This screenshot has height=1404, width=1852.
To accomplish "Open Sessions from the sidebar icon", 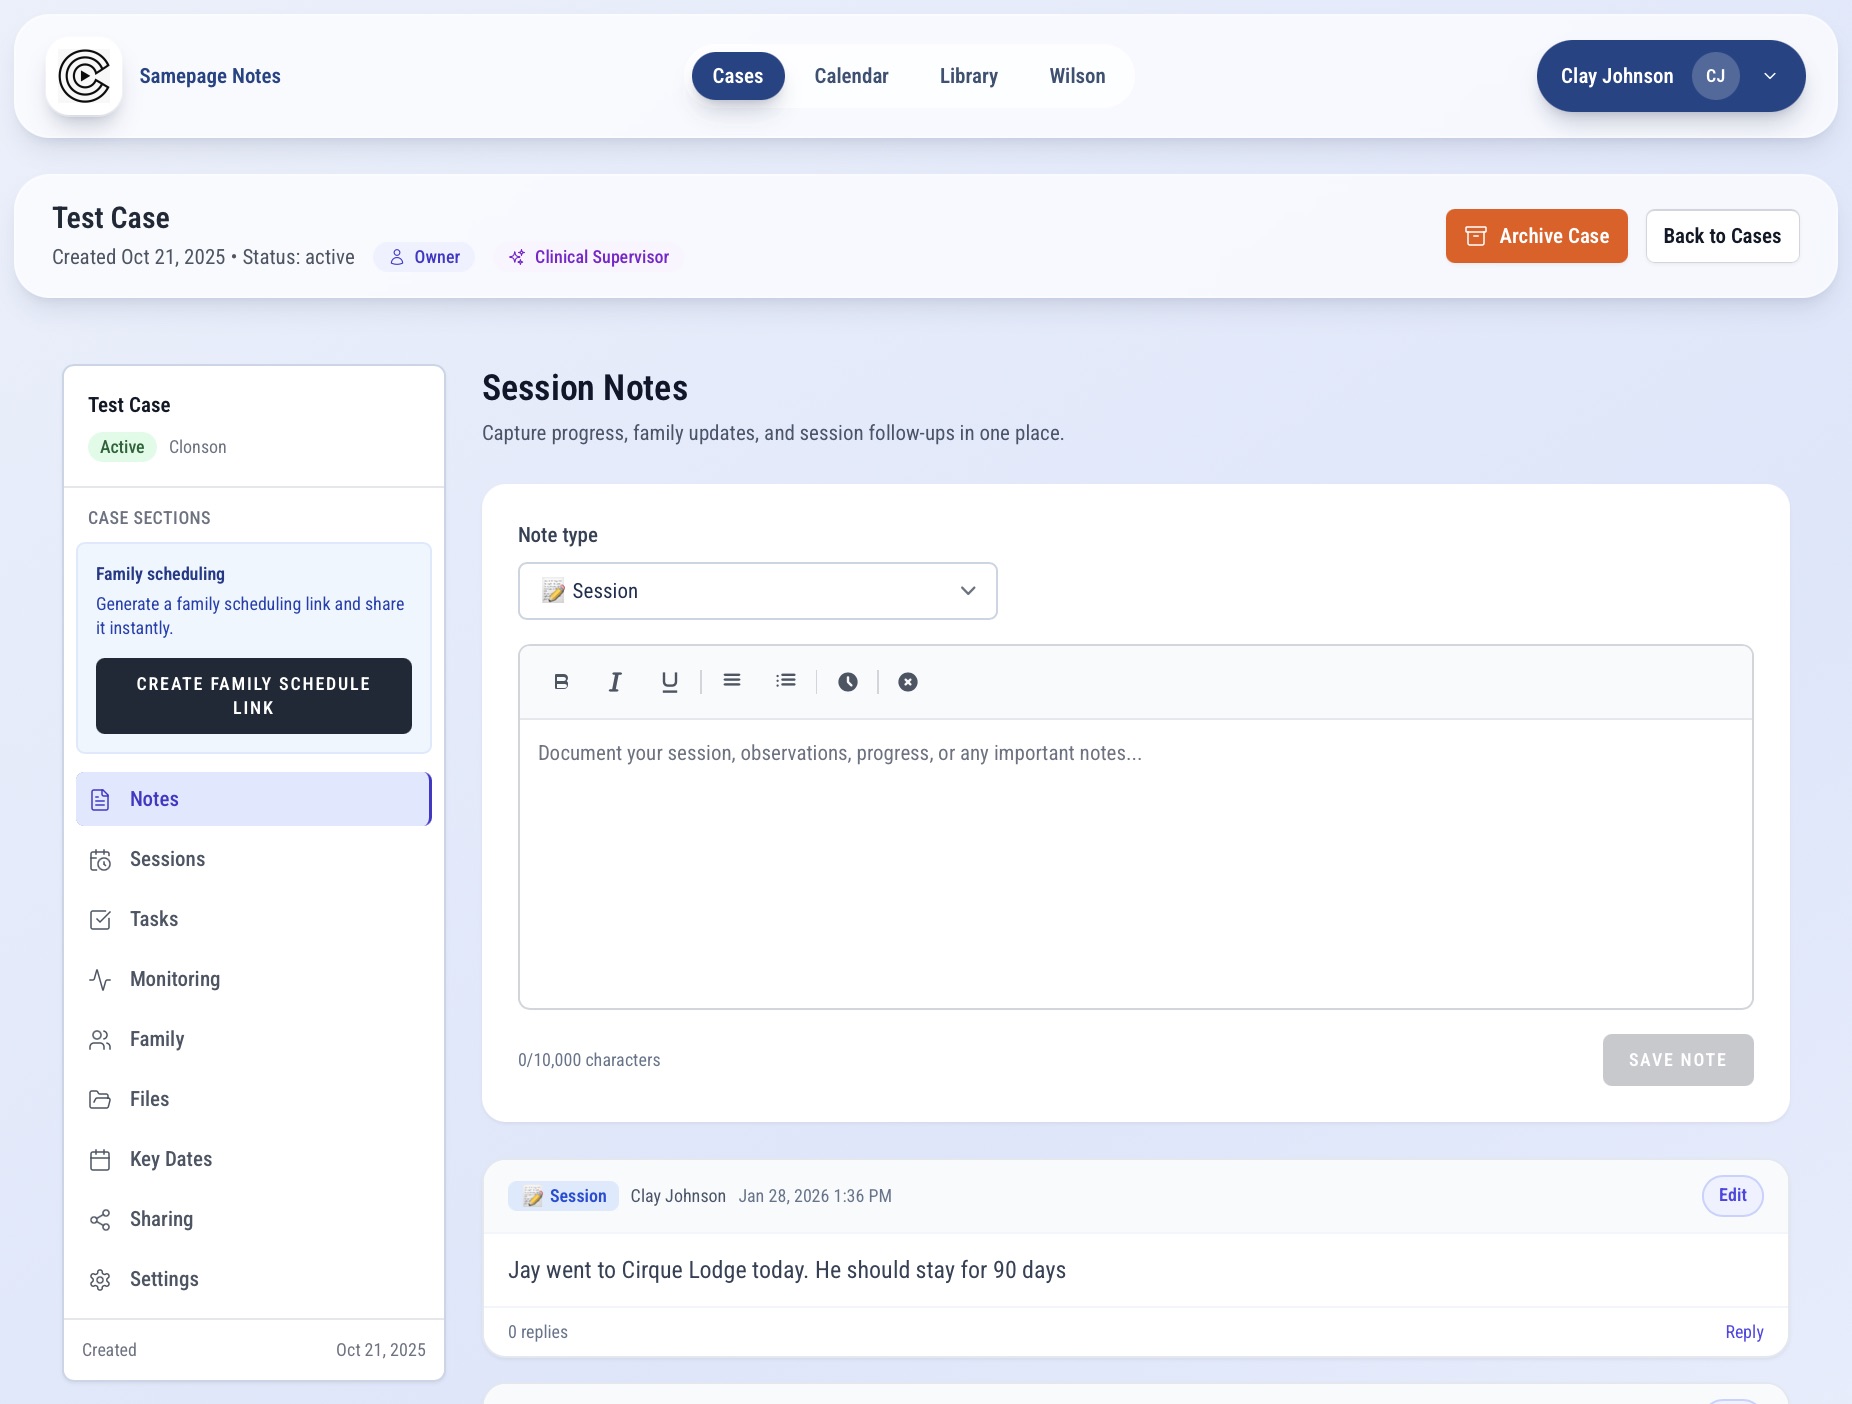I will point(101,859).
